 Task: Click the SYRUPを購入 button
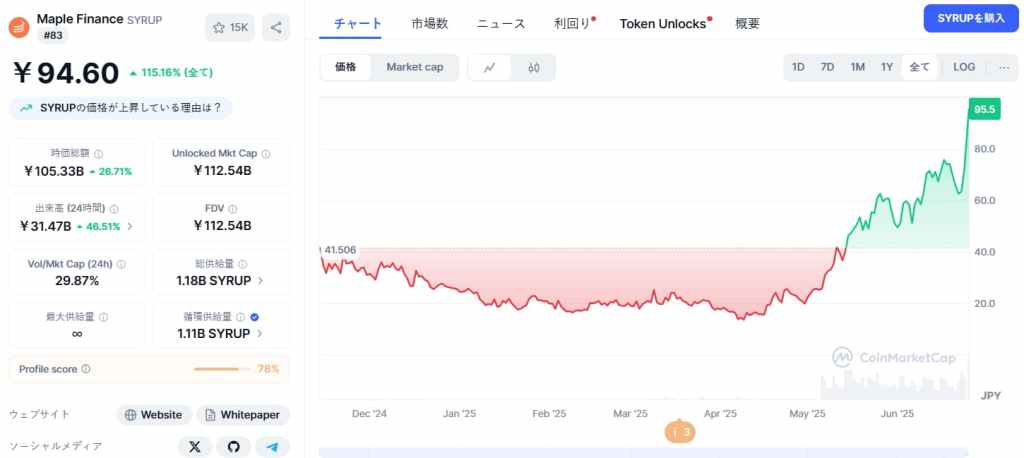point(971,19)
